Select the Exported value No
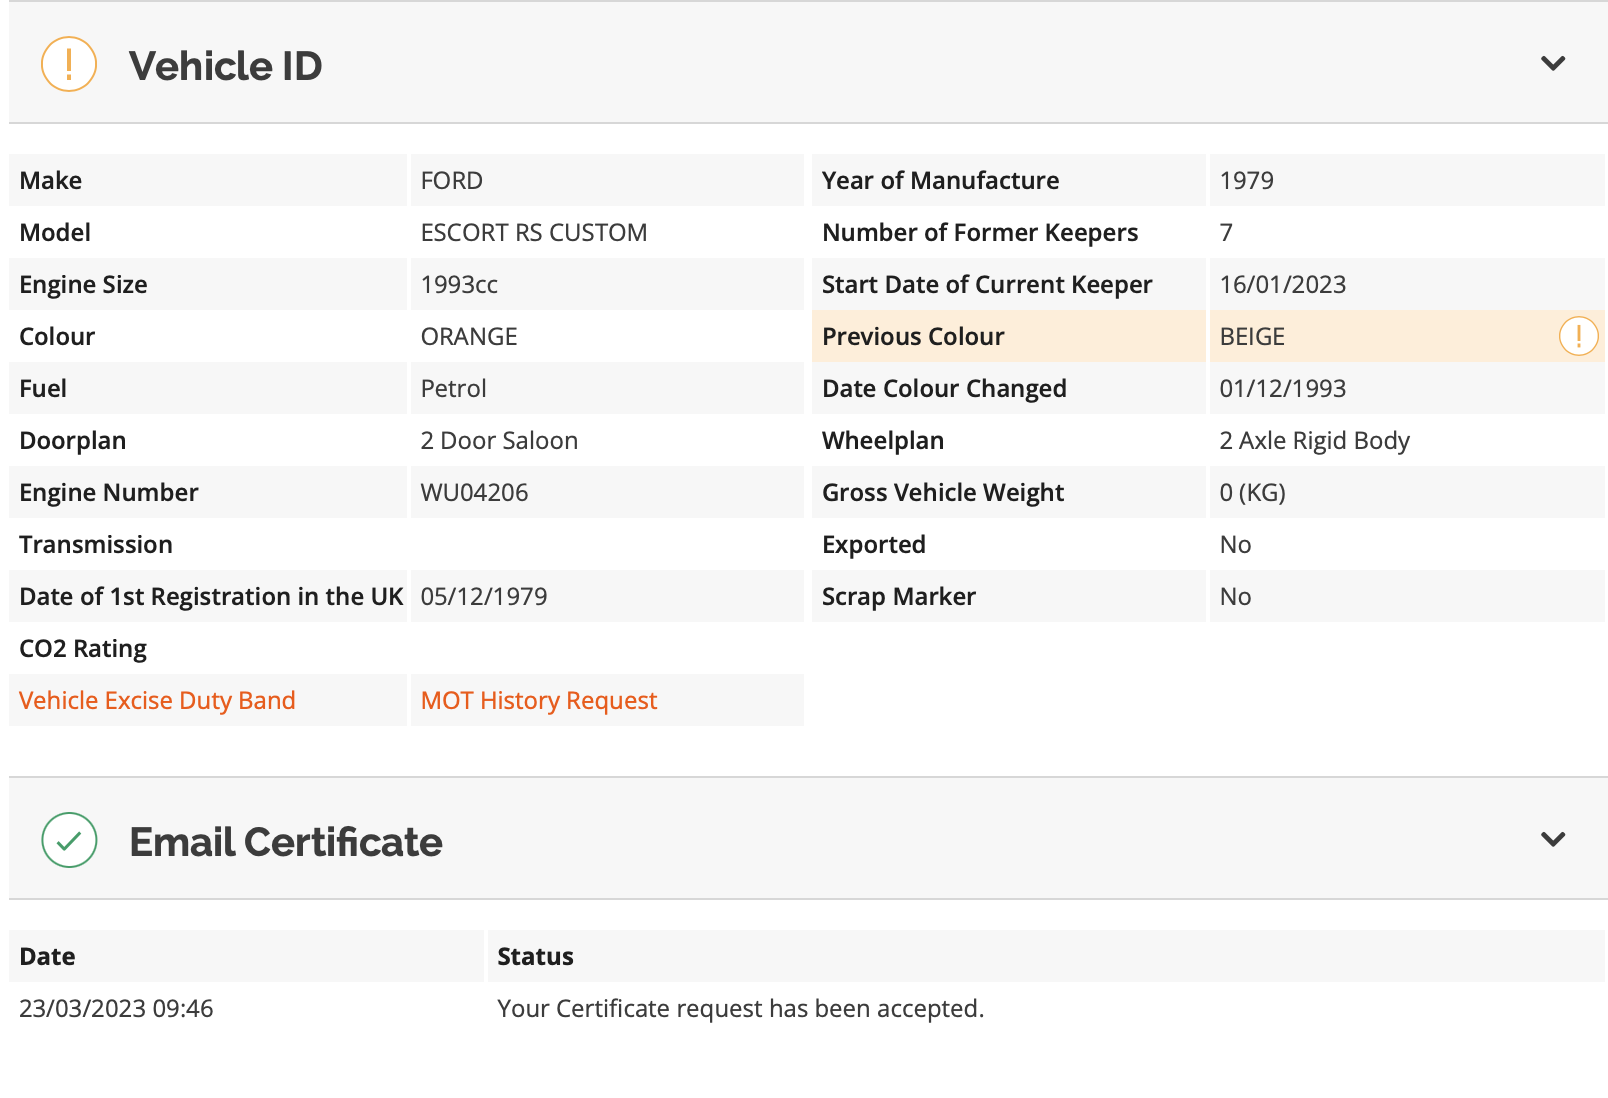Viewport: 1608px width, 1098px height. (1236, 544)
